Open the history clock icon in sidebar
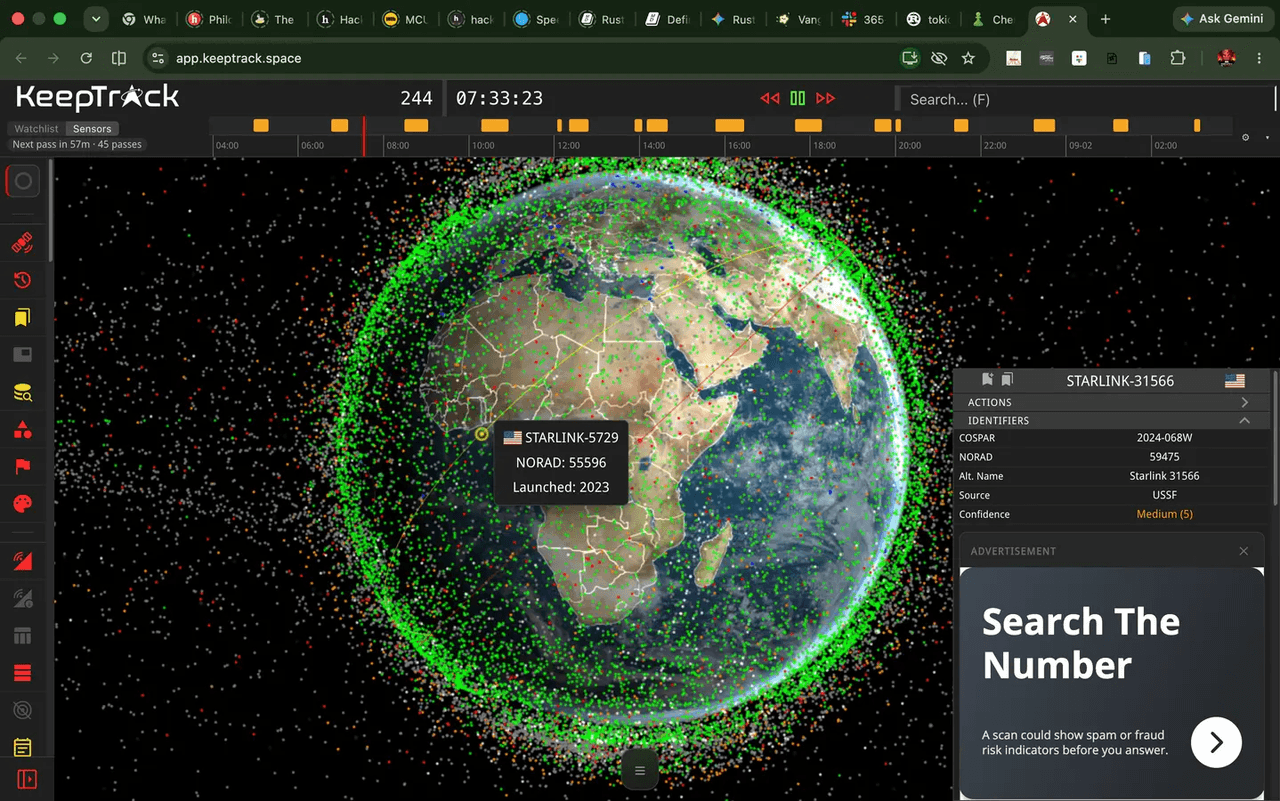1280x801 pixels. (x=22, y=280)
